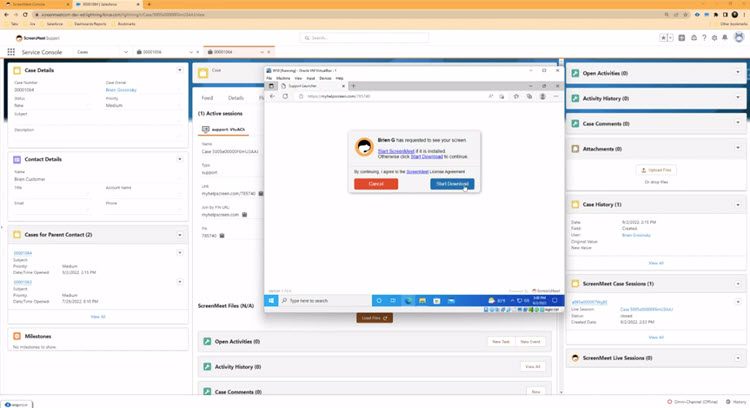Open Cases for Parent Contact menu arrow
This screenshot has height=408, width=750.
pyautogui.click(x=180, y=235)
